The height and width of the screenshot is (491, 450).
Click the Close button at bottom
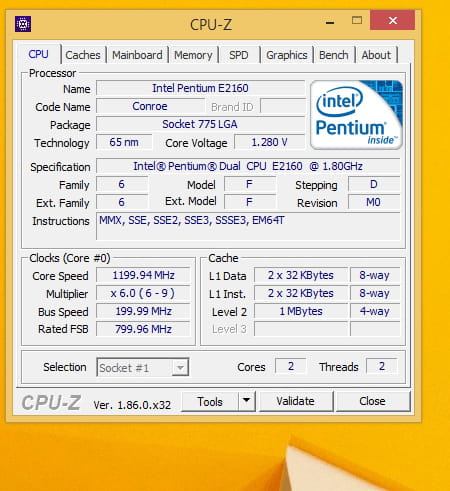click(x=373, y=401)
